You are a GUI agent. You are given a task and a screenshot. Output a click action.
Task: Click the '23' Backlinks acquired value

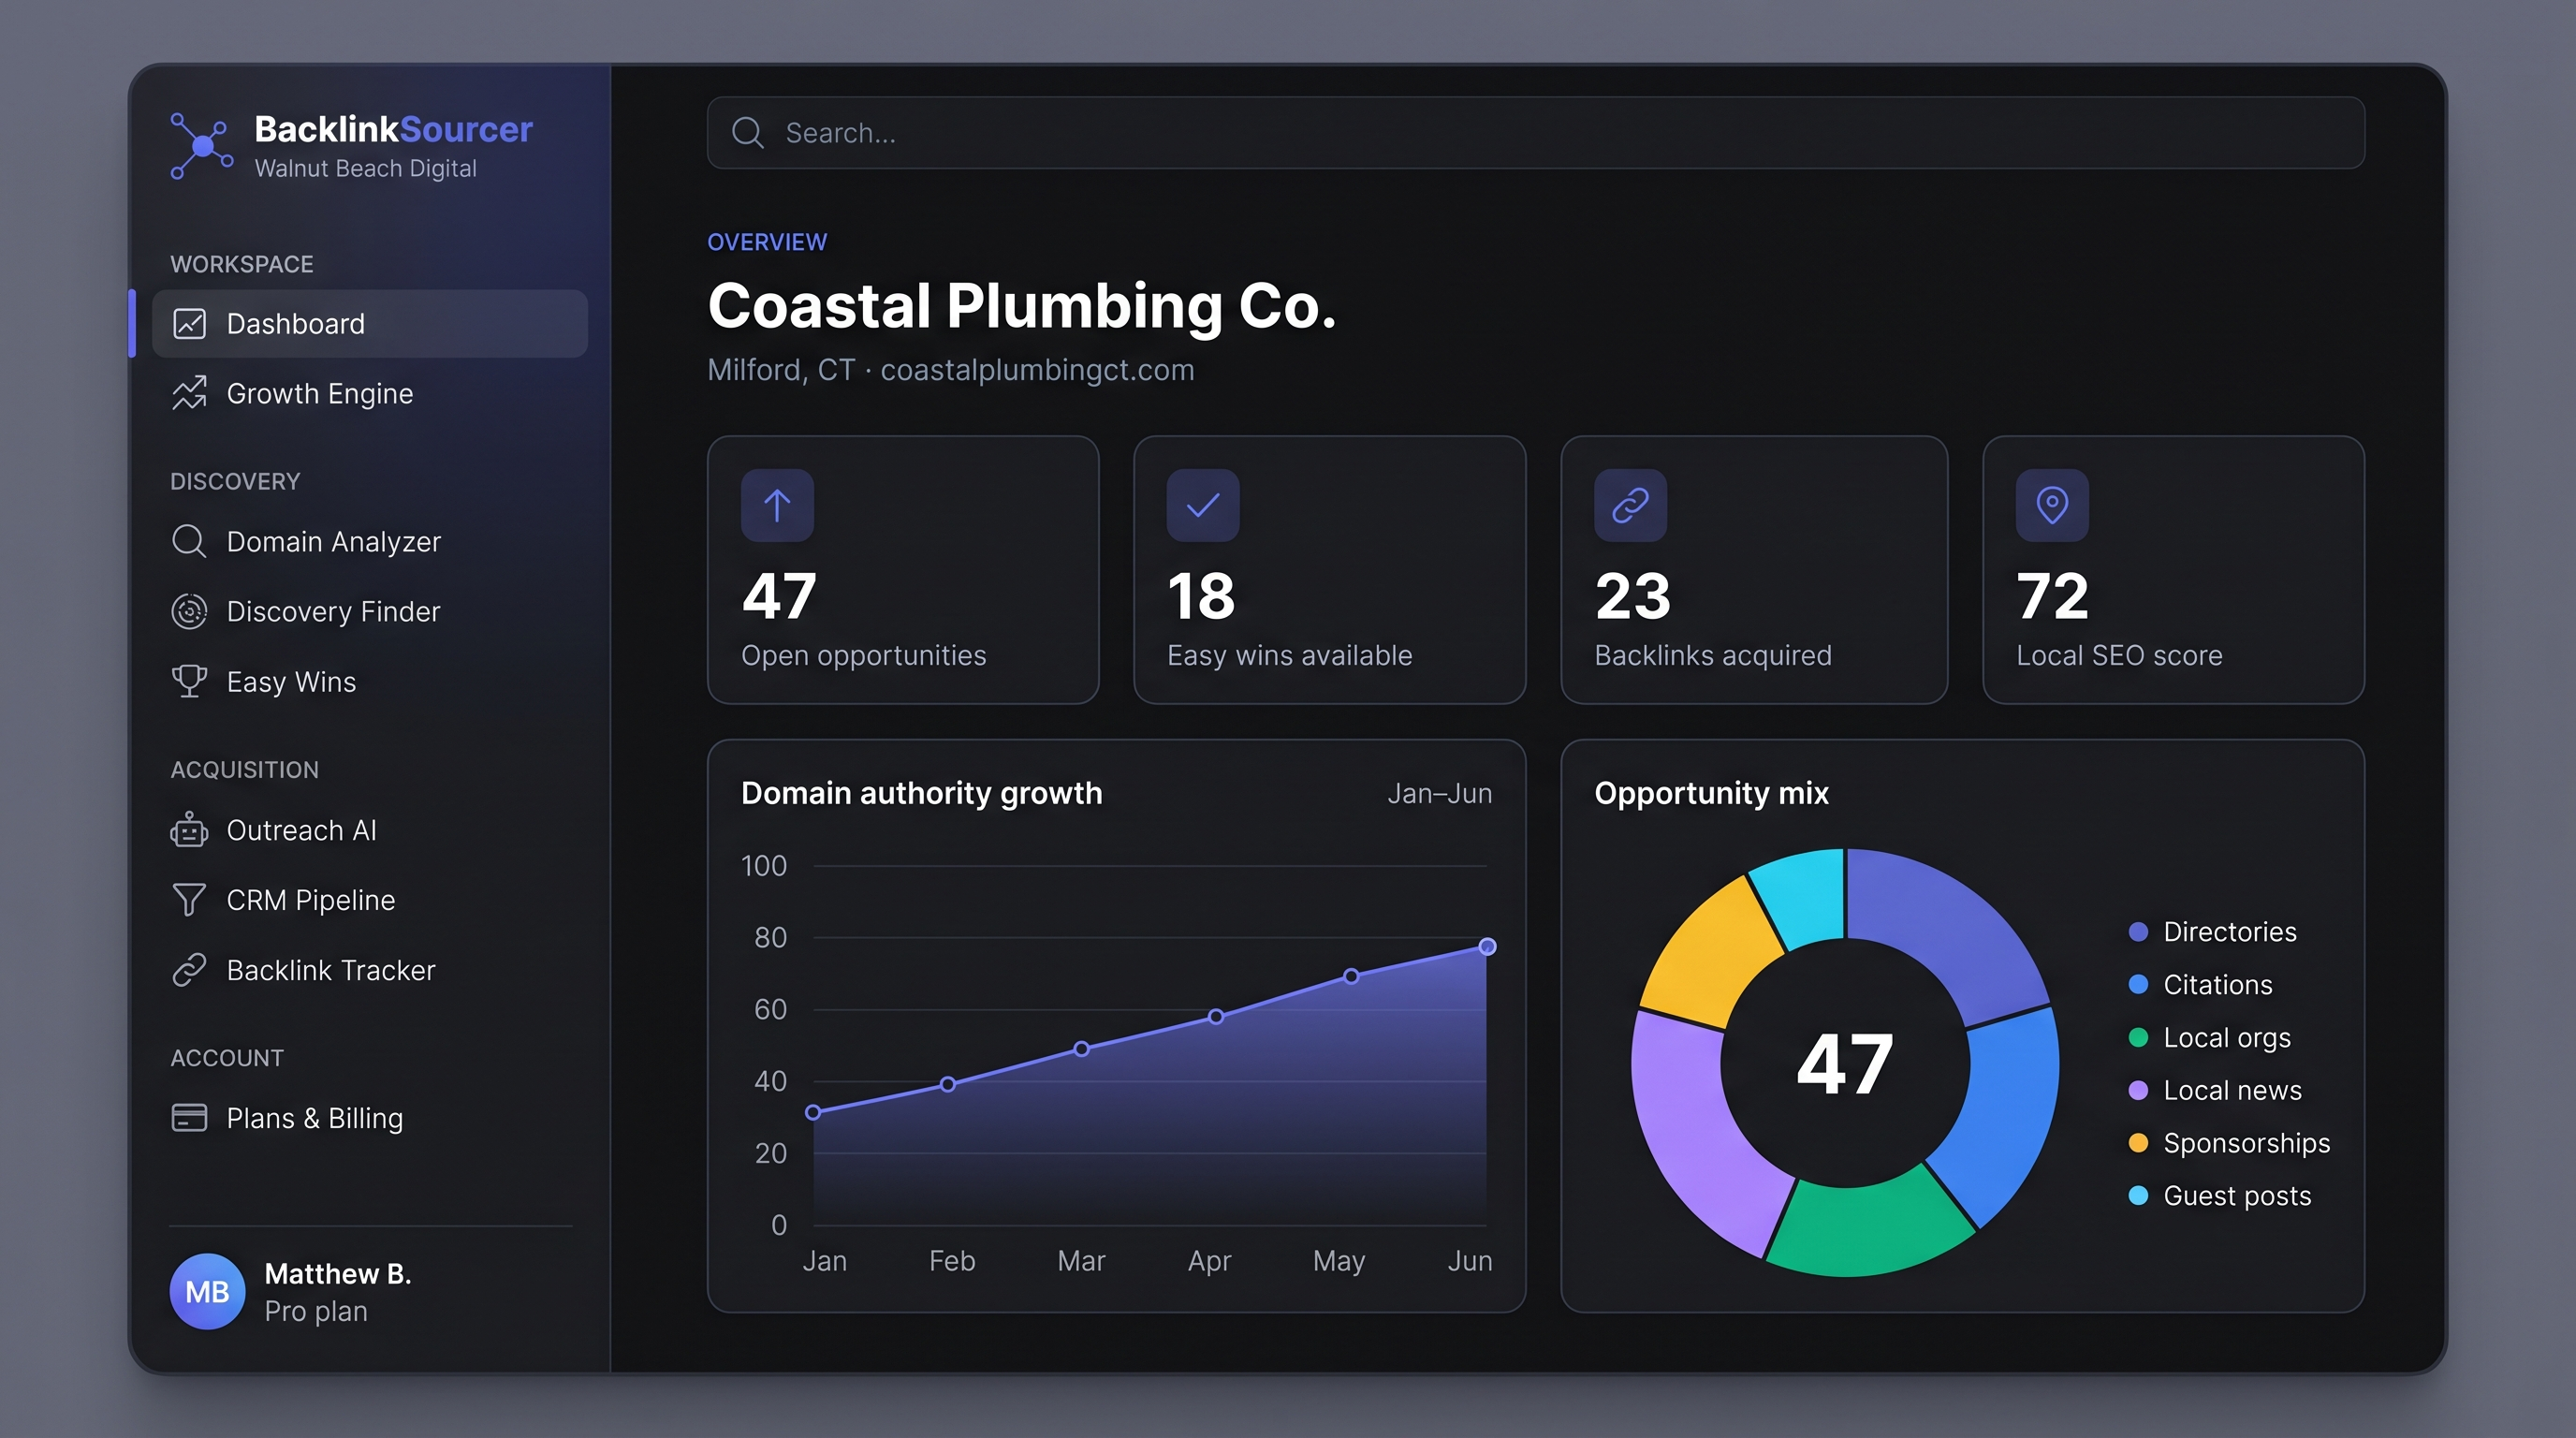(x=1632, y=596)
